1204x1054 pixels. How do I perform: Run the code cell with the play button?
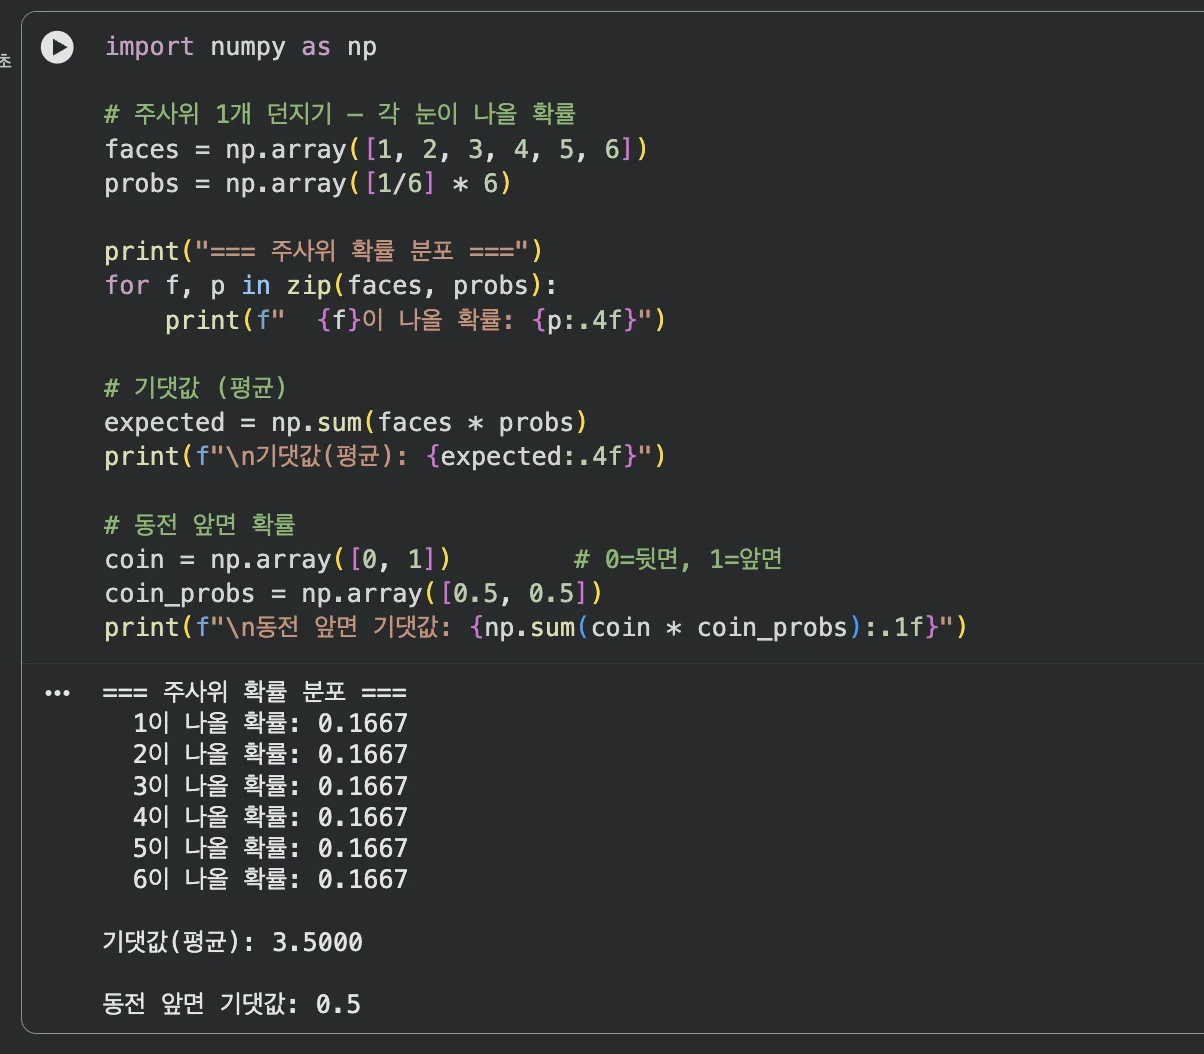point(57,47)
